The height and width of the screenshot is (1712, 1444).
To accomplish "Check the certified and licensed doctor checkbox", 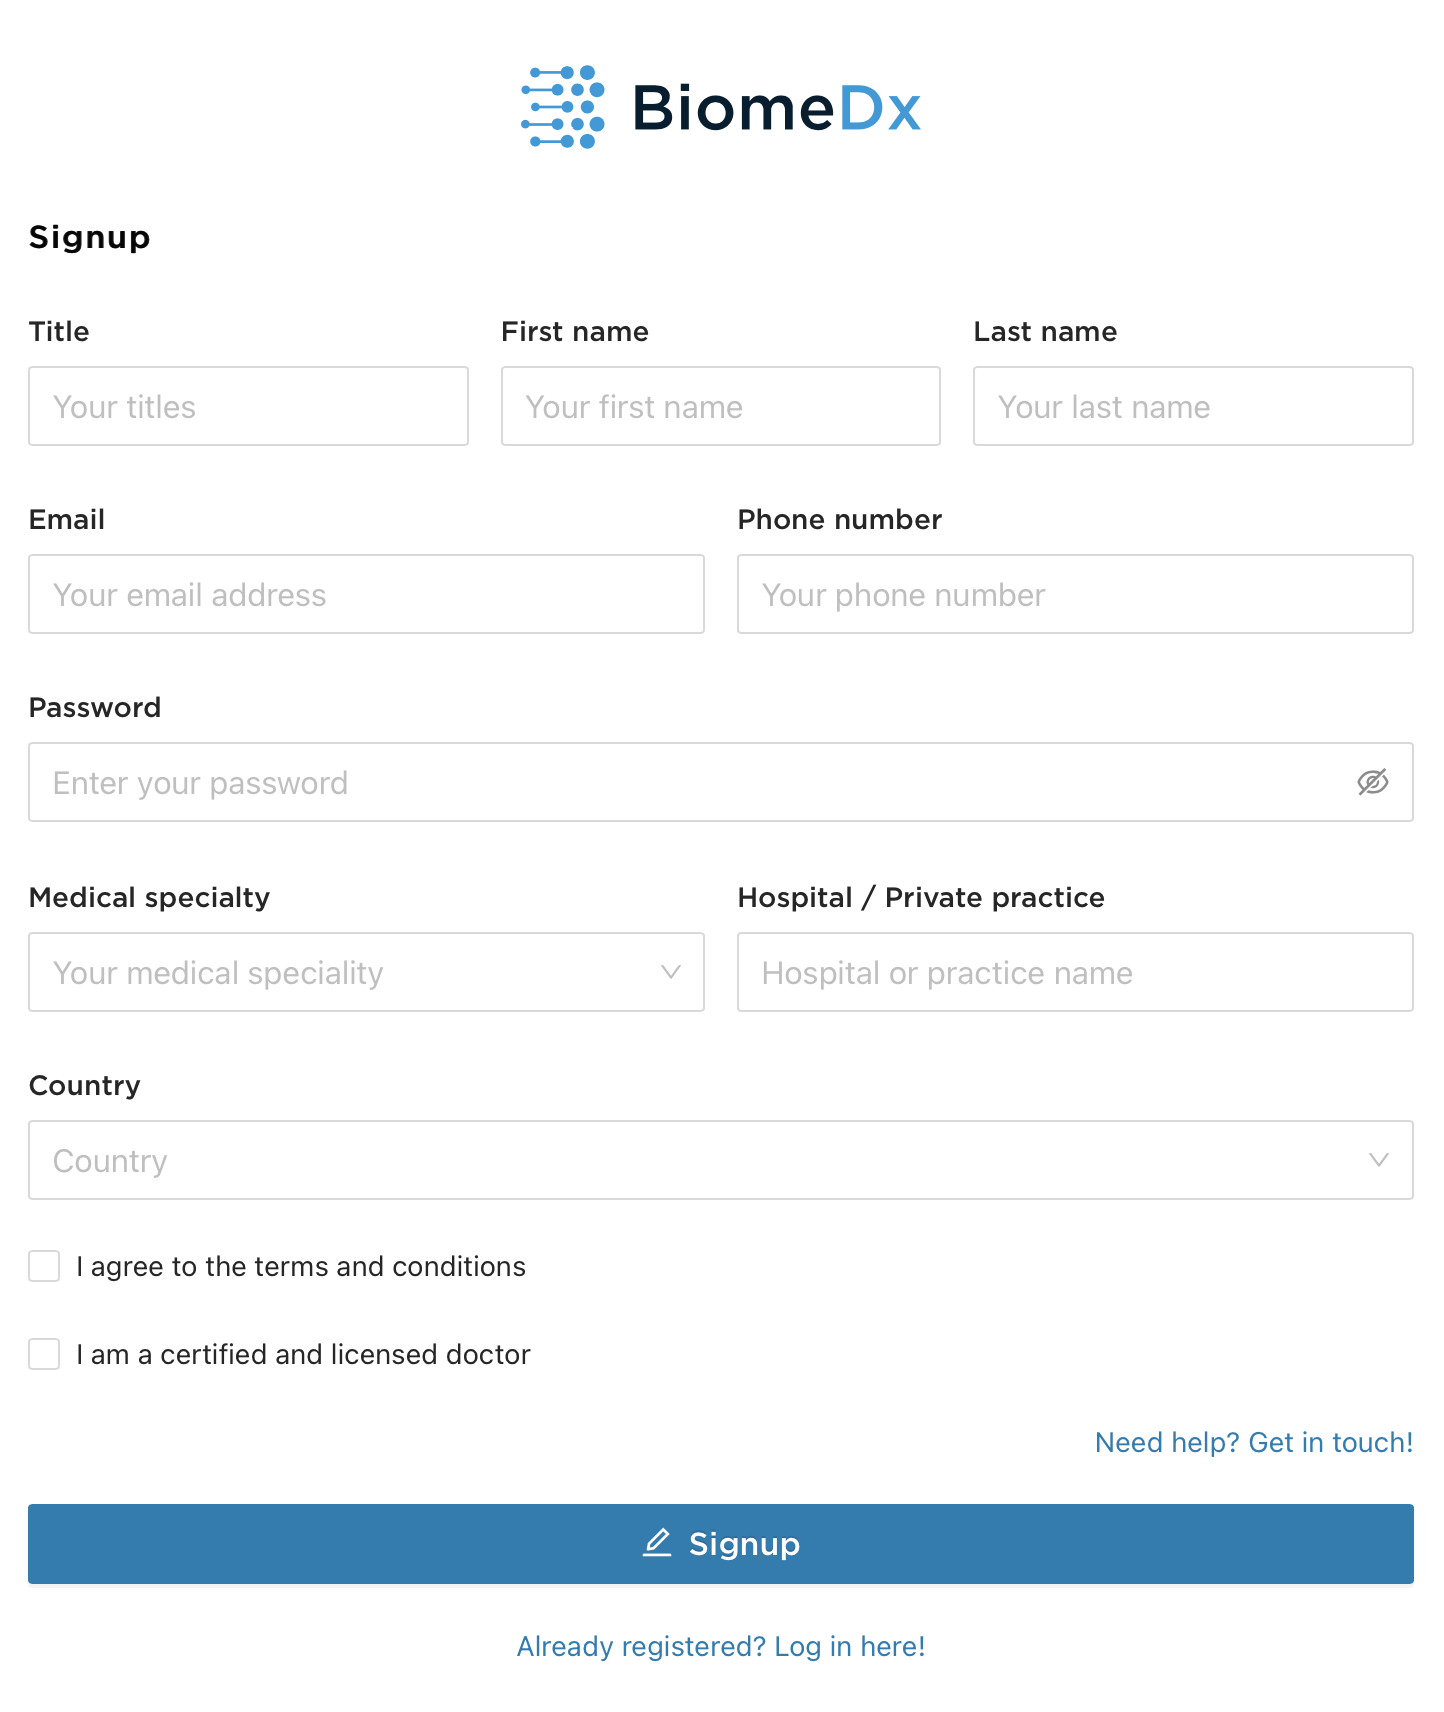I will pos(44,1354).
